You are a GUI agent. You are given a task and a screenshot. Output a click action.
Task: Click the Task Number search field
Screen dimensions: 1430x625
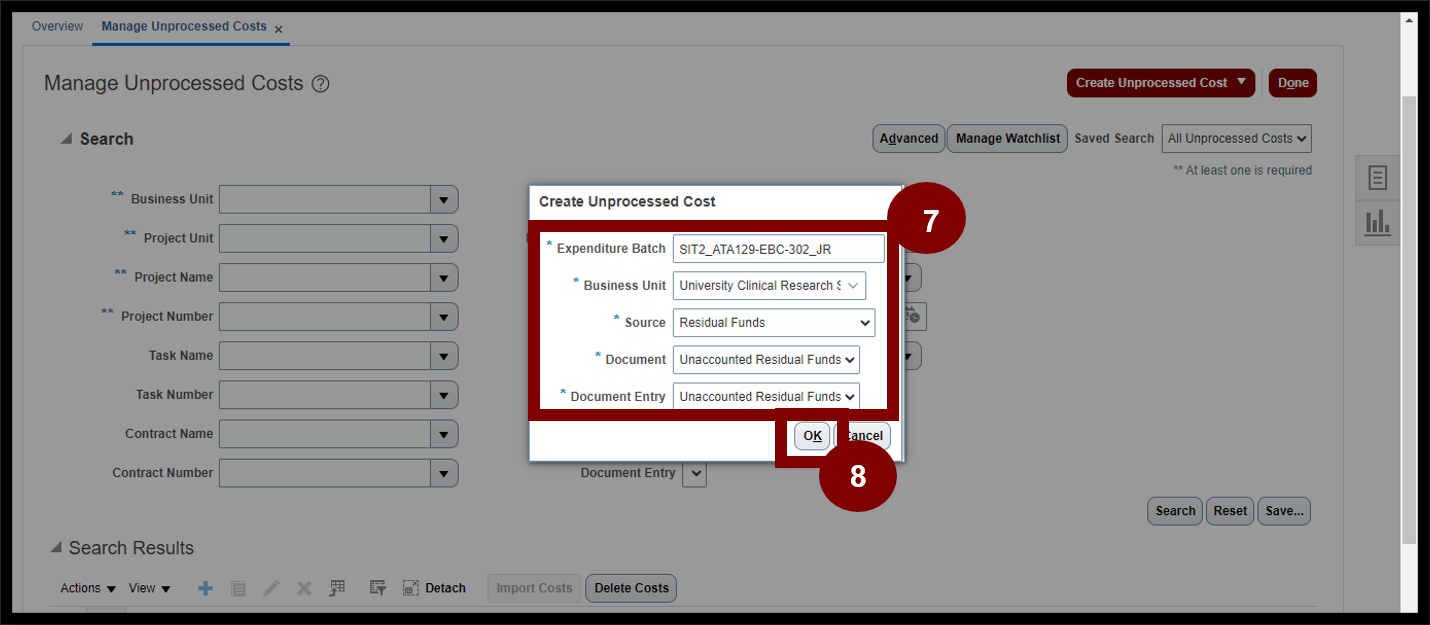click(325, 394)
